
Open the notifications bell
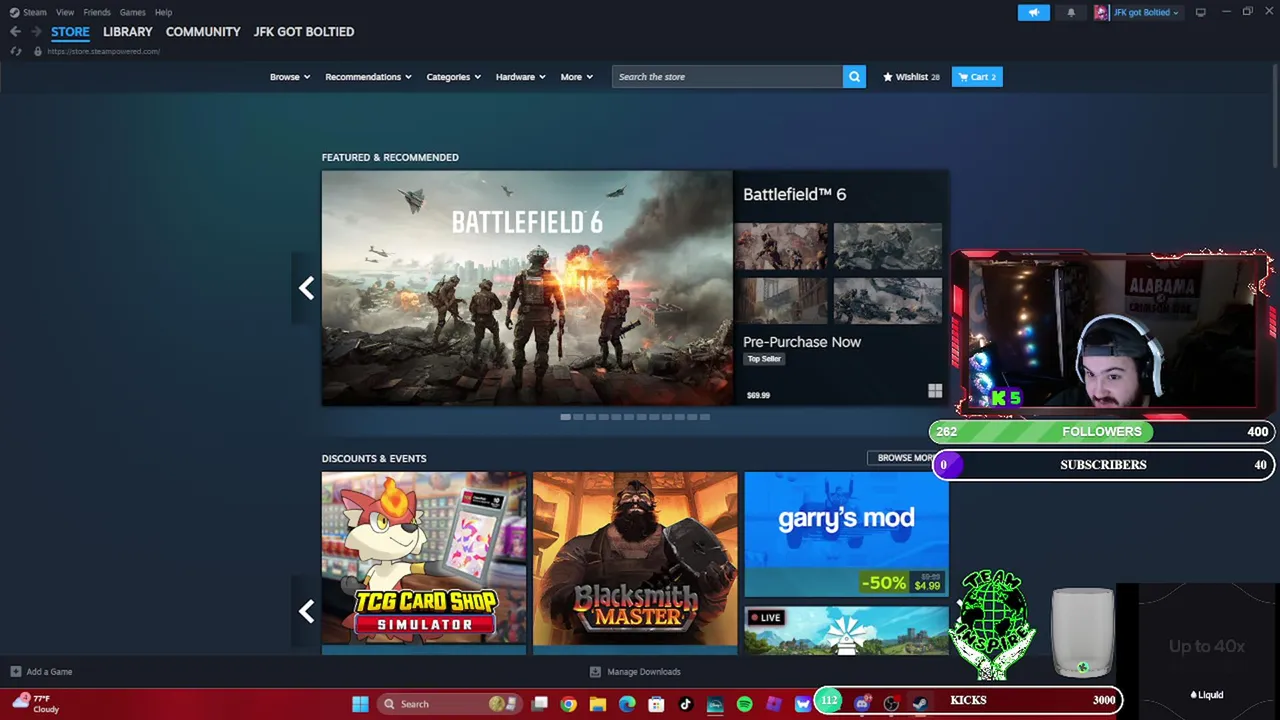pyautogui.click(x=1071, y=12)
